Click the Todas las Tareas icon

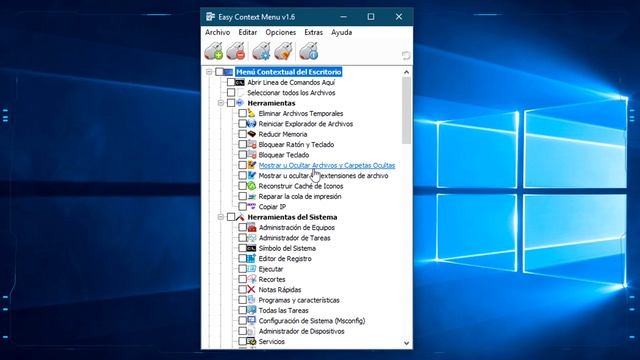tap(252, 310)
